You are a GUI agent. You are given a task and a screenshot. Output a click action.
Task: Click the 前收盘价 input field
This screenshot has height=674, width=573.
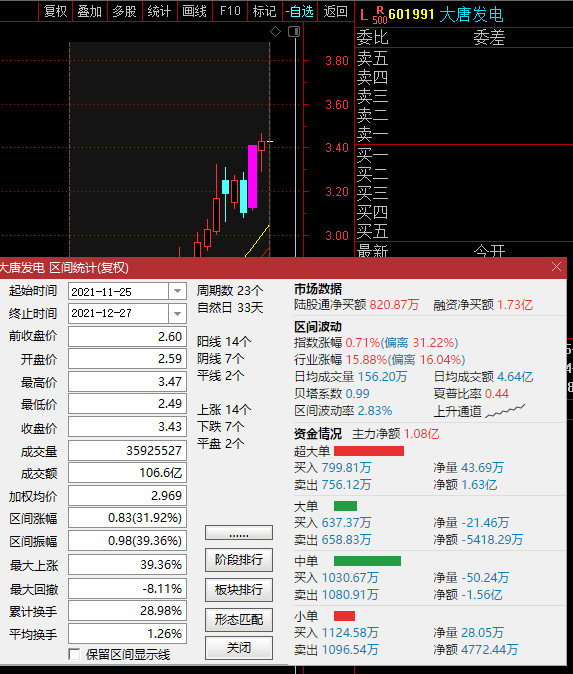click(x=127, y=336)
